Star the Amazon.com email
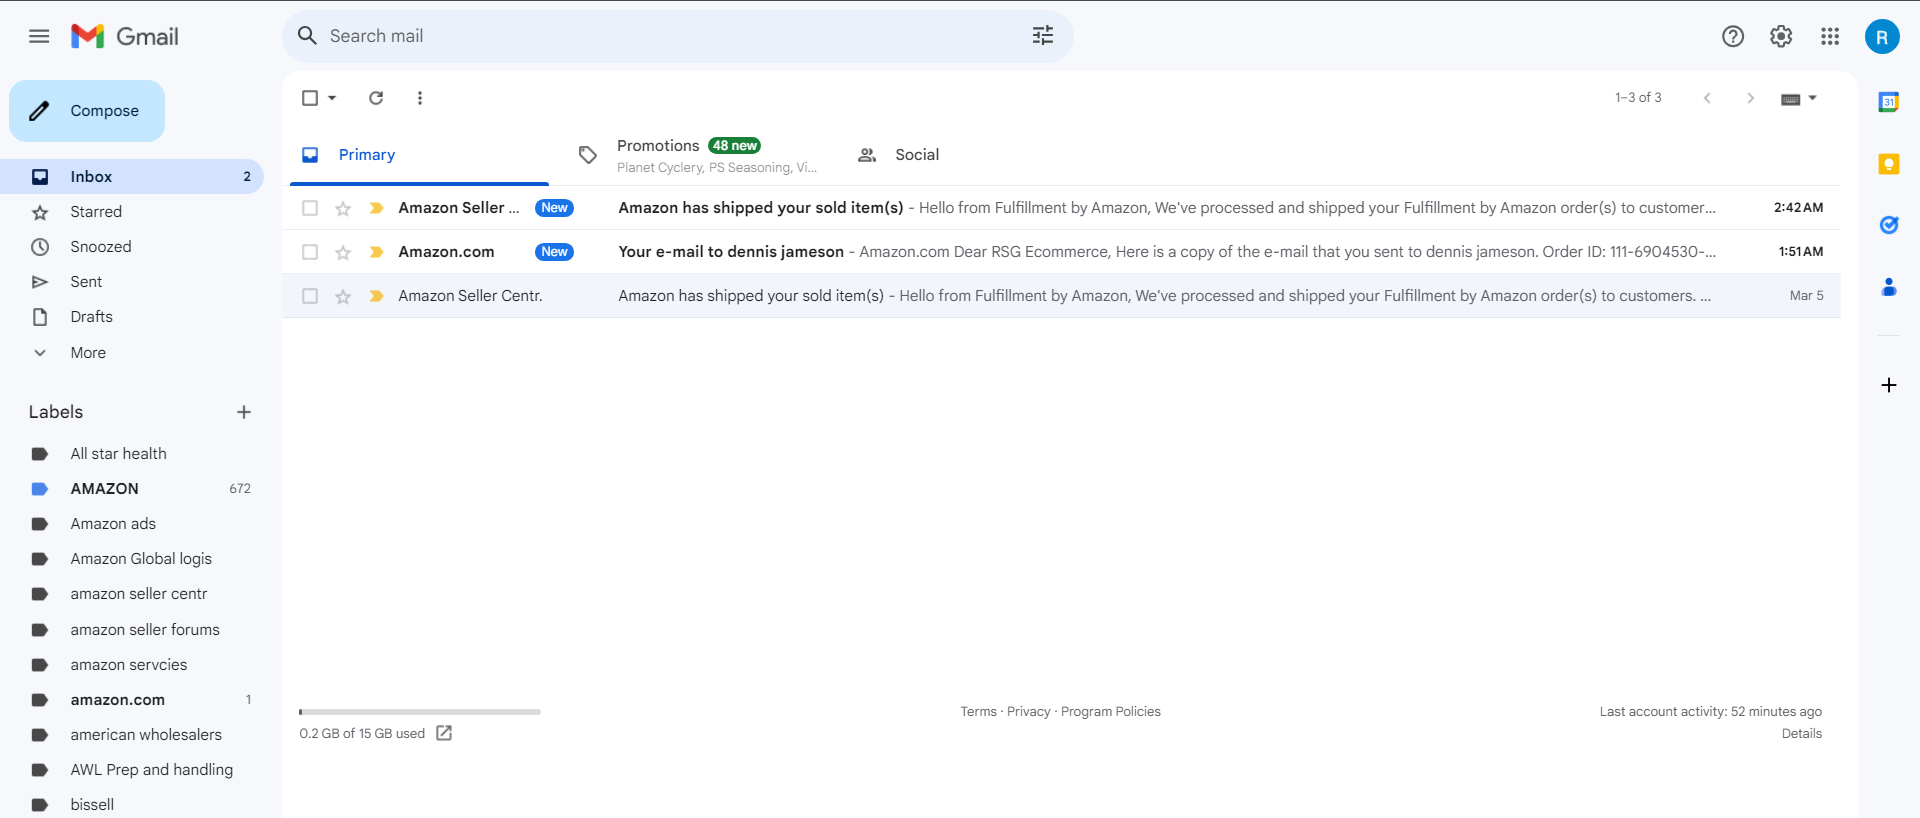Image resolution: width=1920 pixels, height=818 pixels. click(343, 252)
